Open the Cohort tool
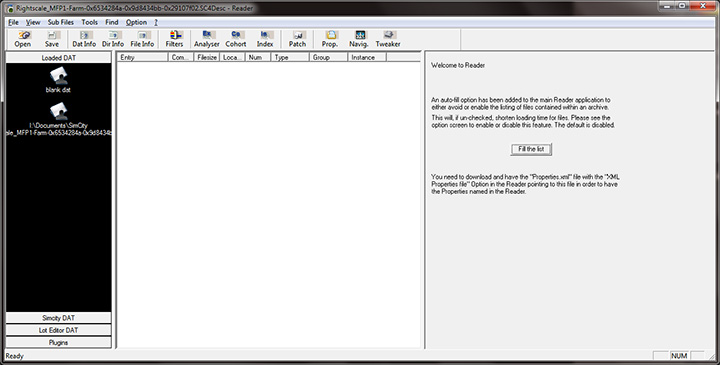Image resolution: width=720 pixels, height=365 pixels. click(236, 39)
